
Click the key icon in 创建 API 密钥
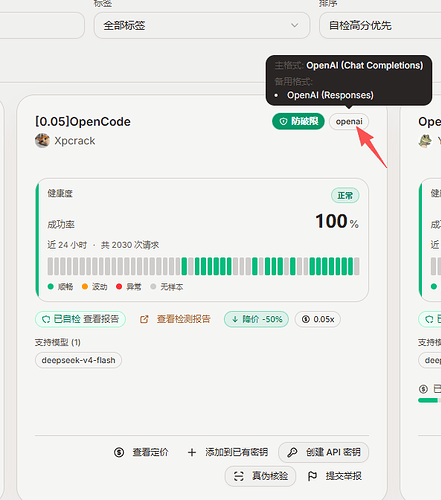(292, 452)
